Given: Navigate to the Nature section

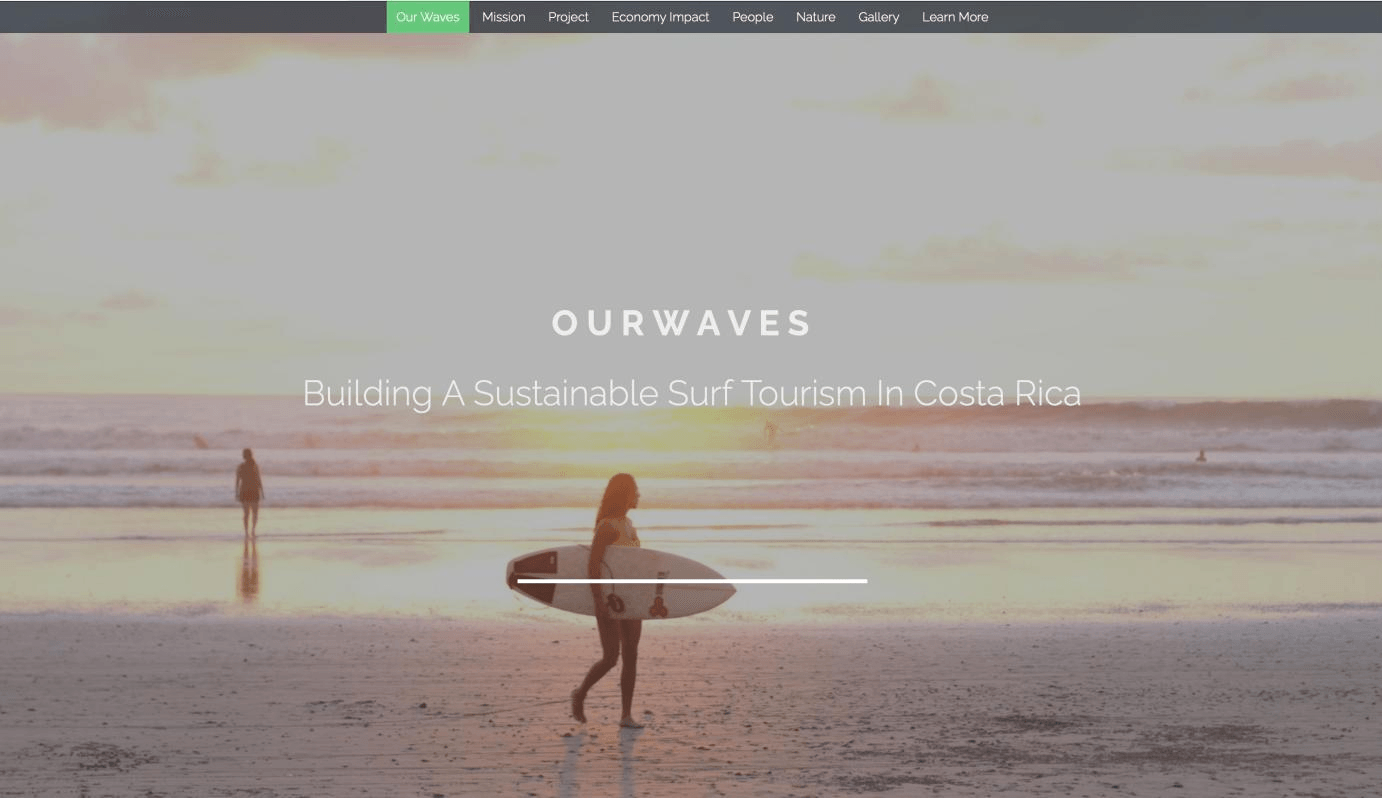Looking at the screenshot, I should 815,17.
